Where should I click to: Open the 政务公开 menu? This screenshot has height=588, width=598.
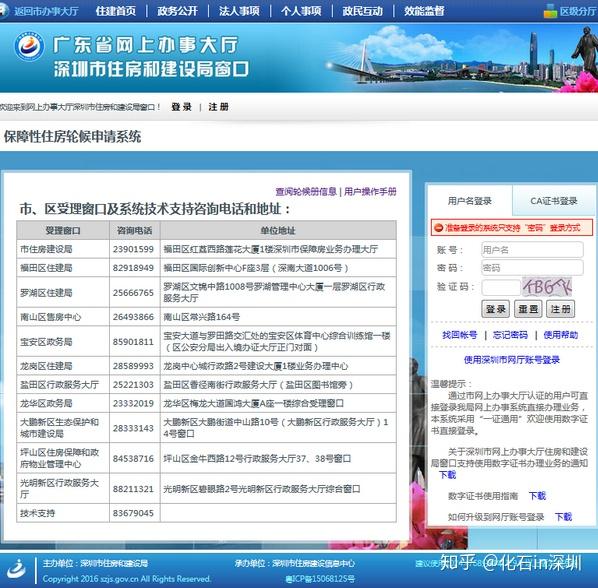point(177,11)
